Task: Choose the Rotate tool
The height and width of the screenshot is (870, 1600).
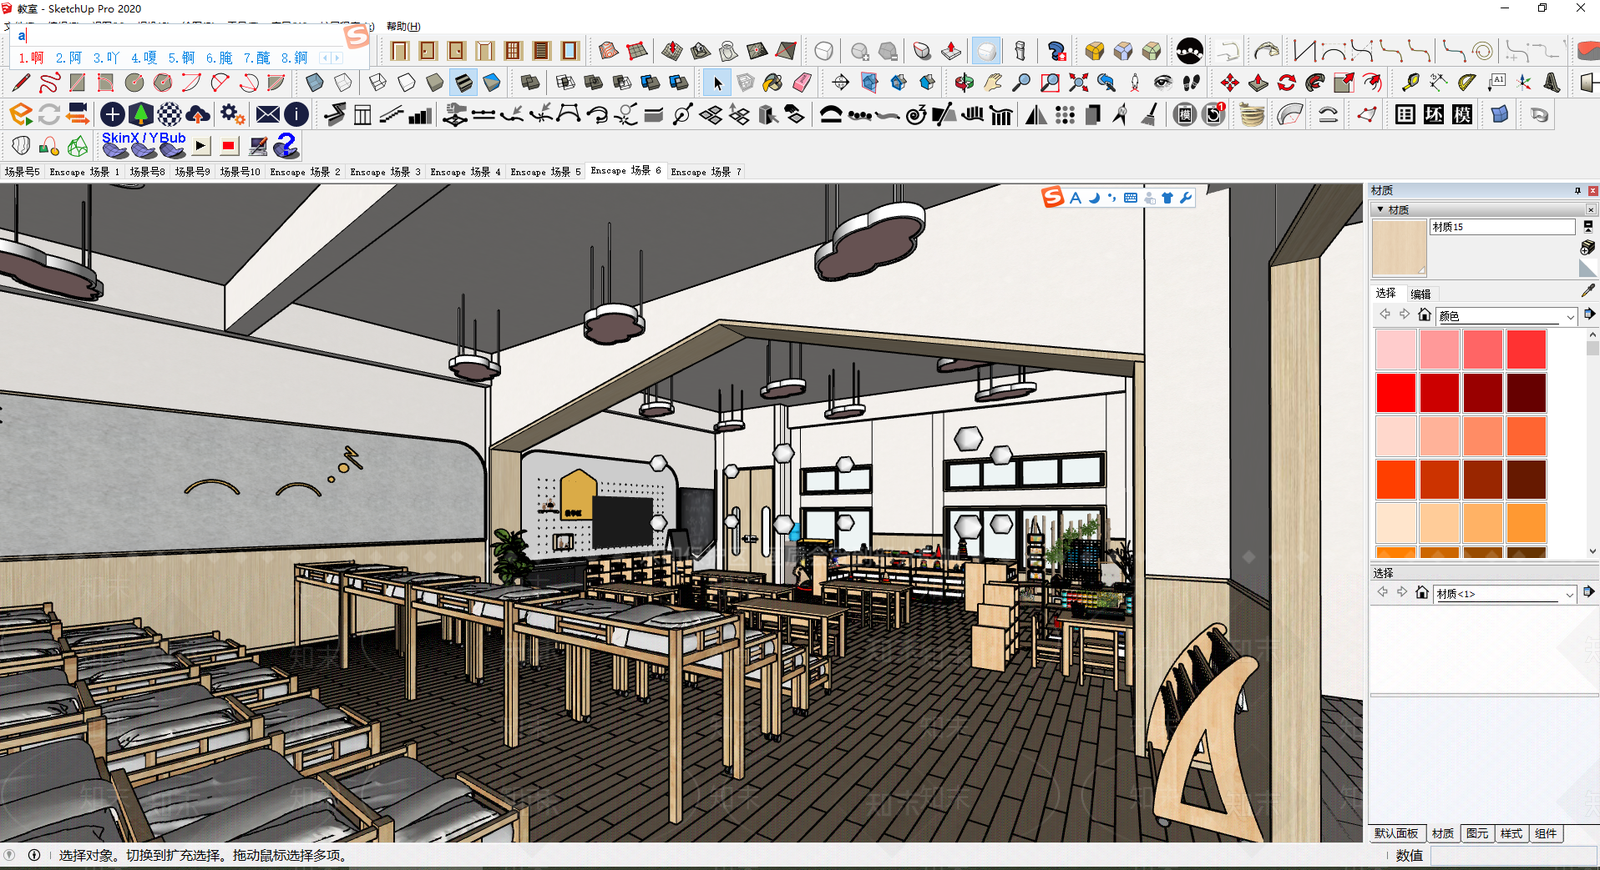Action: [1287, 83]
